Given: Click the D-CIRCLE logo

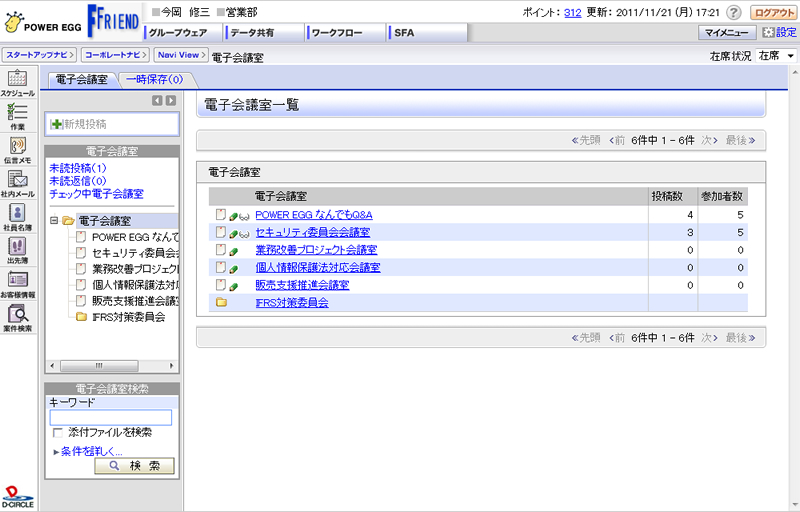Looking at the screenshot, I should point(18,497).
